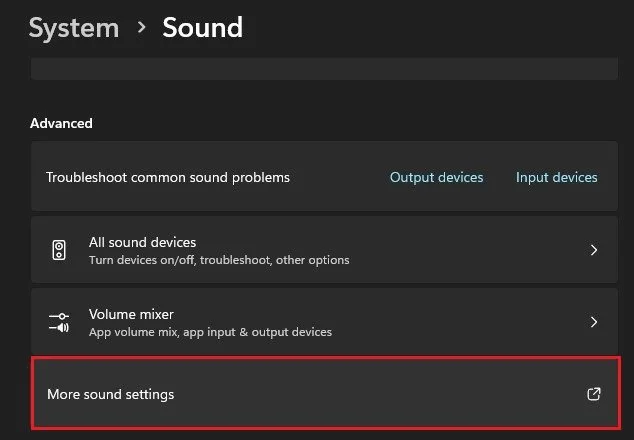Image resolution: width=634 pixels, height=440 pixels.
Task: Open Output devices troubleshooter link
Action: tap(436, 177)
